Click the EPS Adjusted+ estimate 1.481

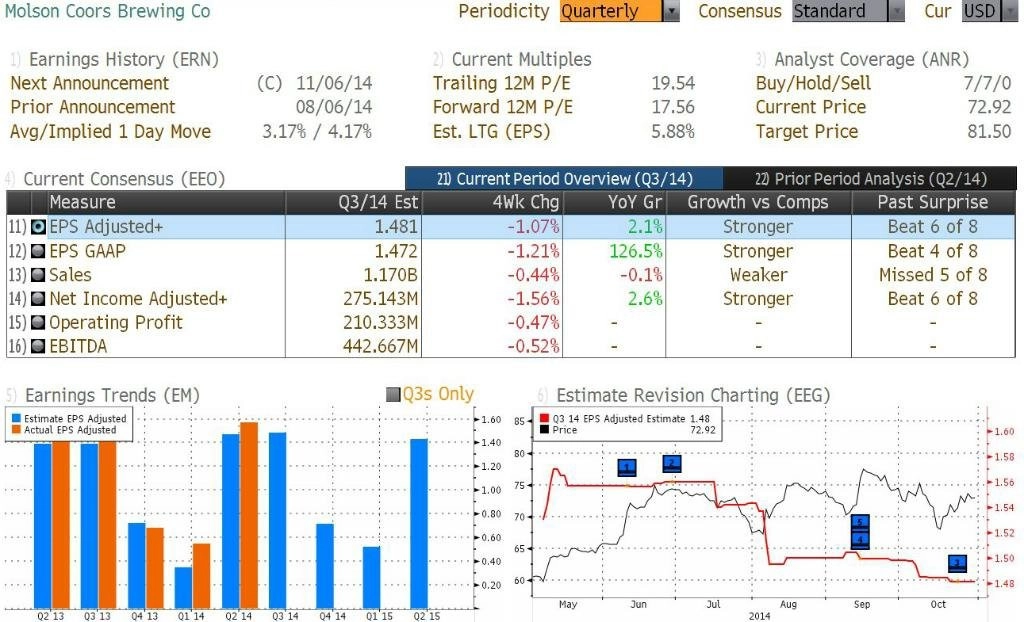point(396,227)
